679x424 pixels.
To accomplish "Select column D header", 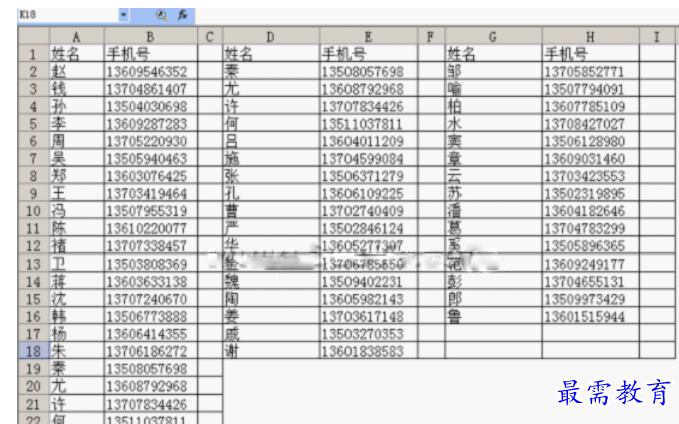I will tap(271, 37).
